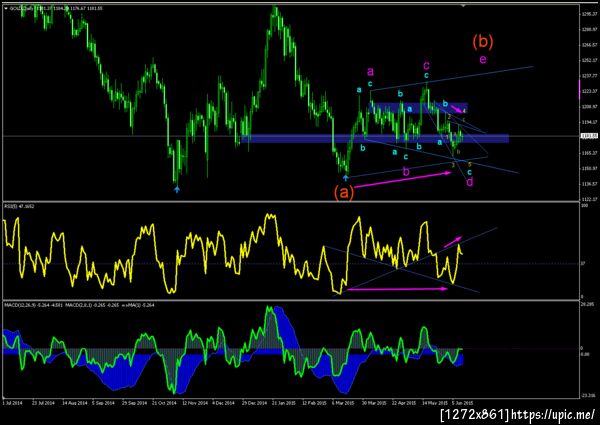Click the dropdown arrow beside GOLD,Daily title

6,8
